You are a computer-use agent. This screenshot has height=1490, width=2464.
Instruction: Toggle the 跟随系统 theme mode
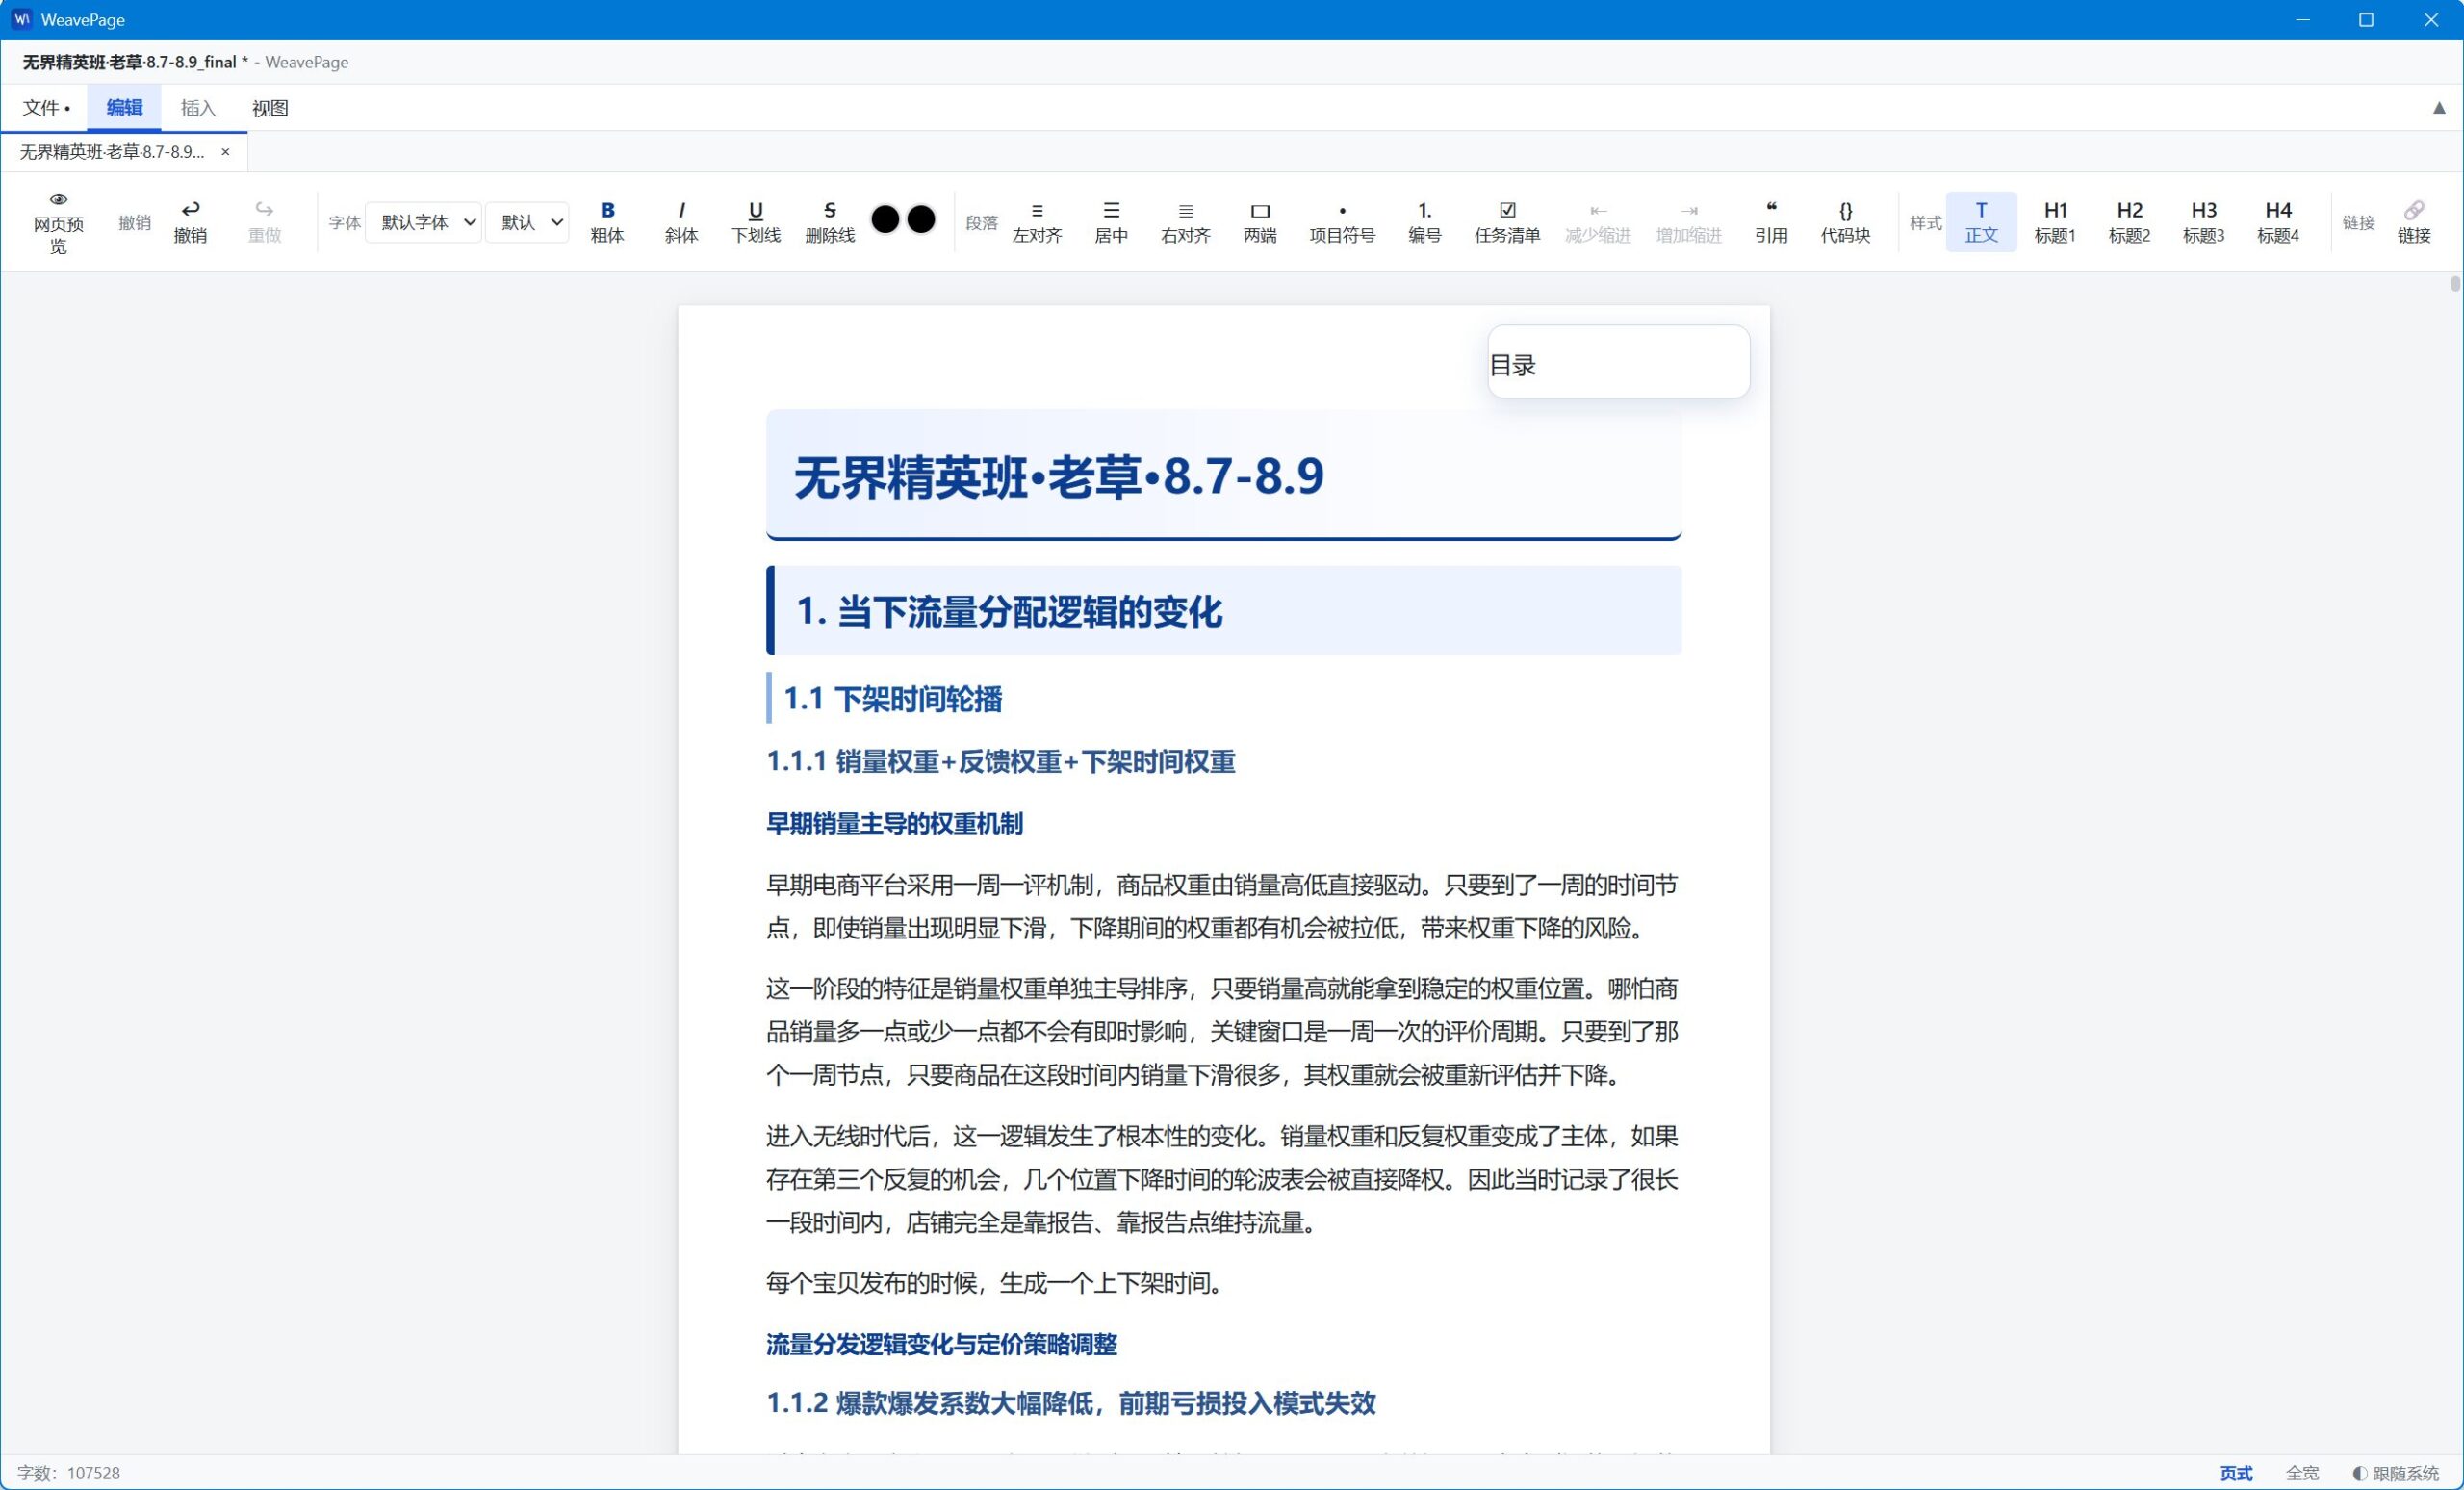tap(2396, 1473)
